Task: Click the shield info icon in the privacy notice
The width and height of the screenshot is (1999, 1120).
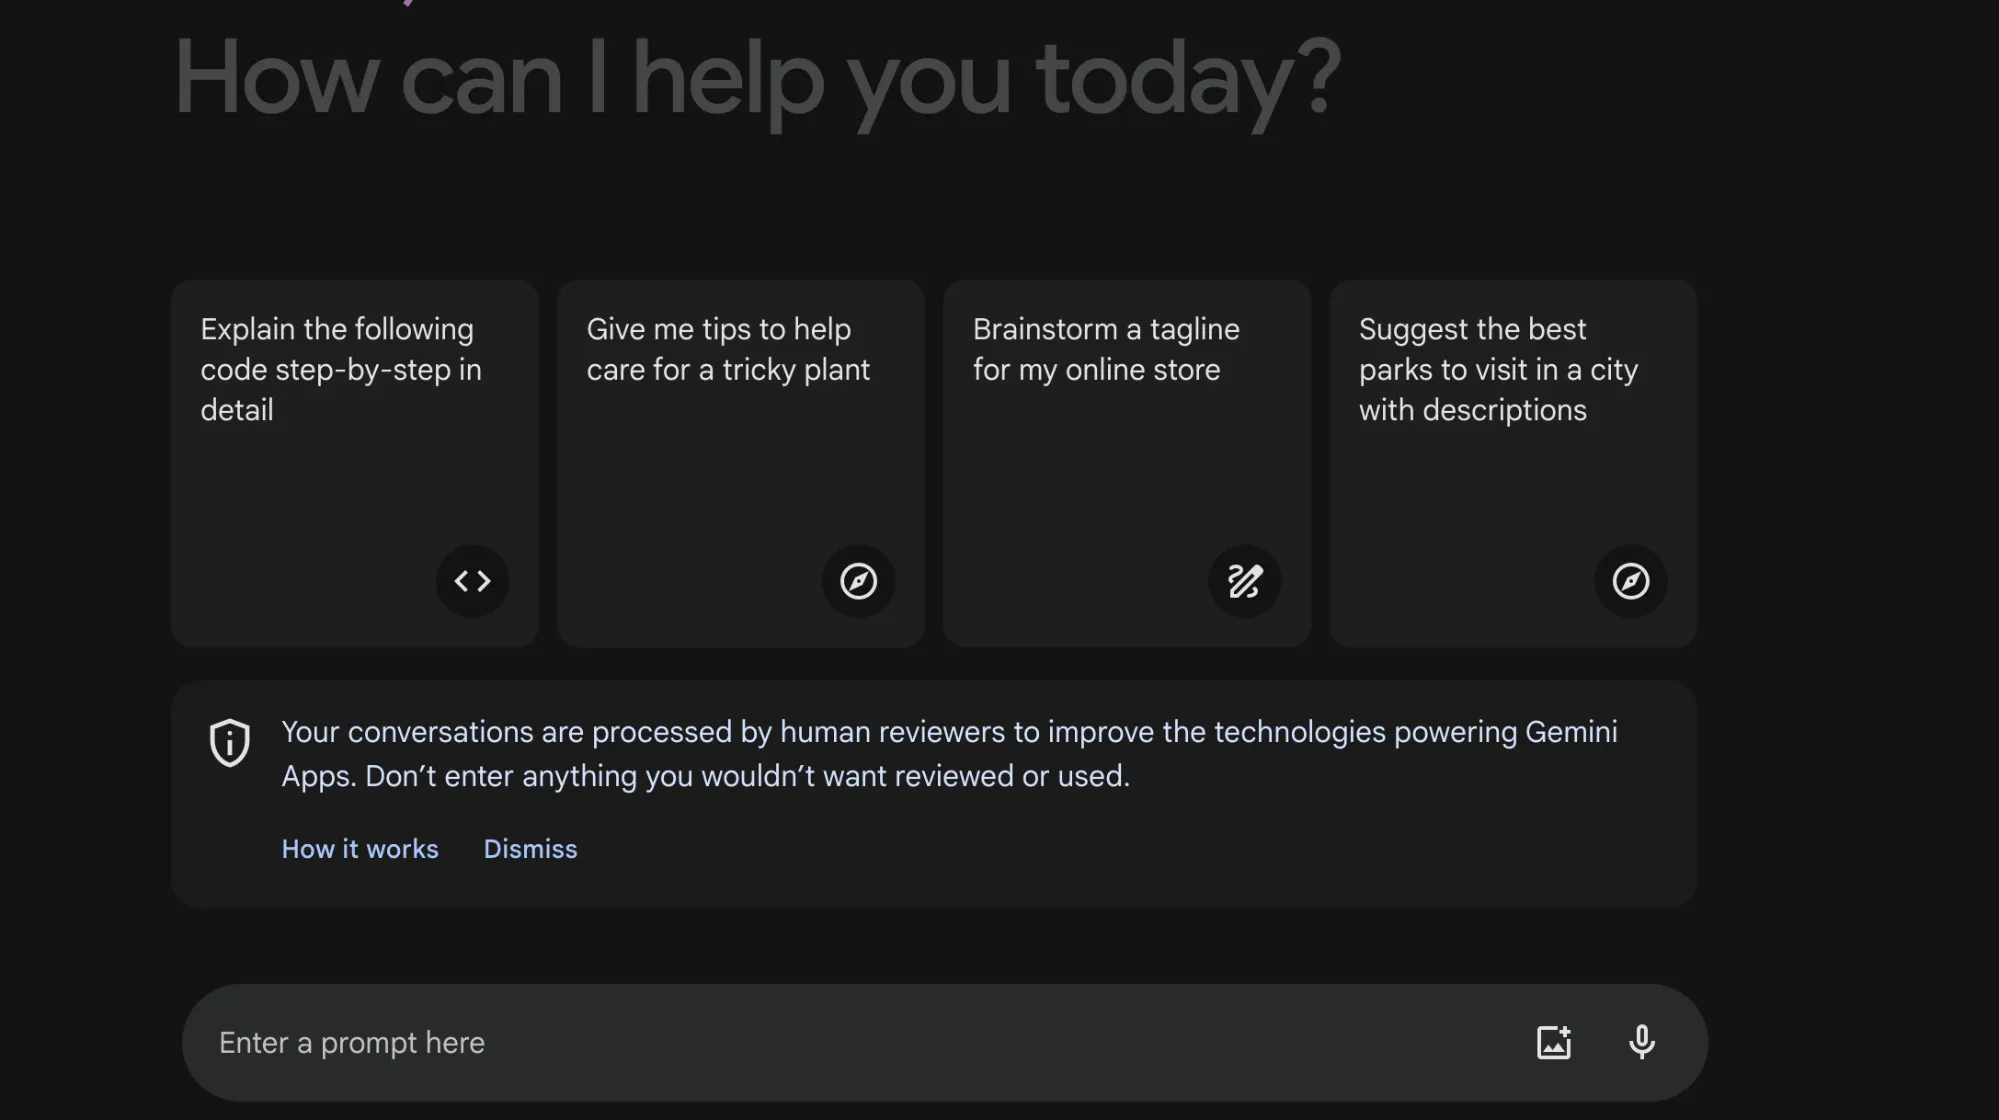Action: coord(229,743)
